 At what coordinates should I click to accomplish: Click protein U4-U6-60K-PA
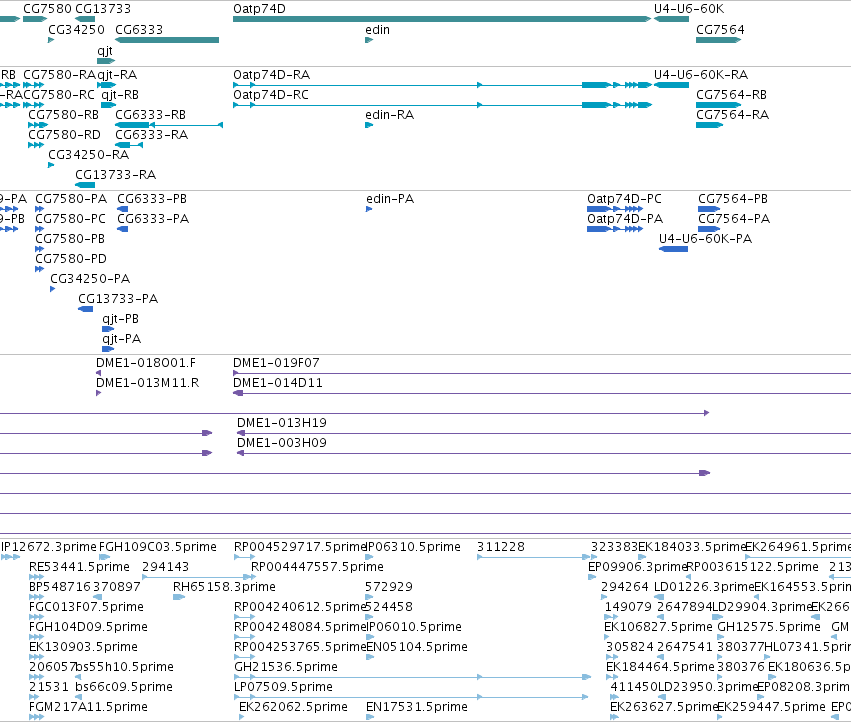[x=674, y=249]
